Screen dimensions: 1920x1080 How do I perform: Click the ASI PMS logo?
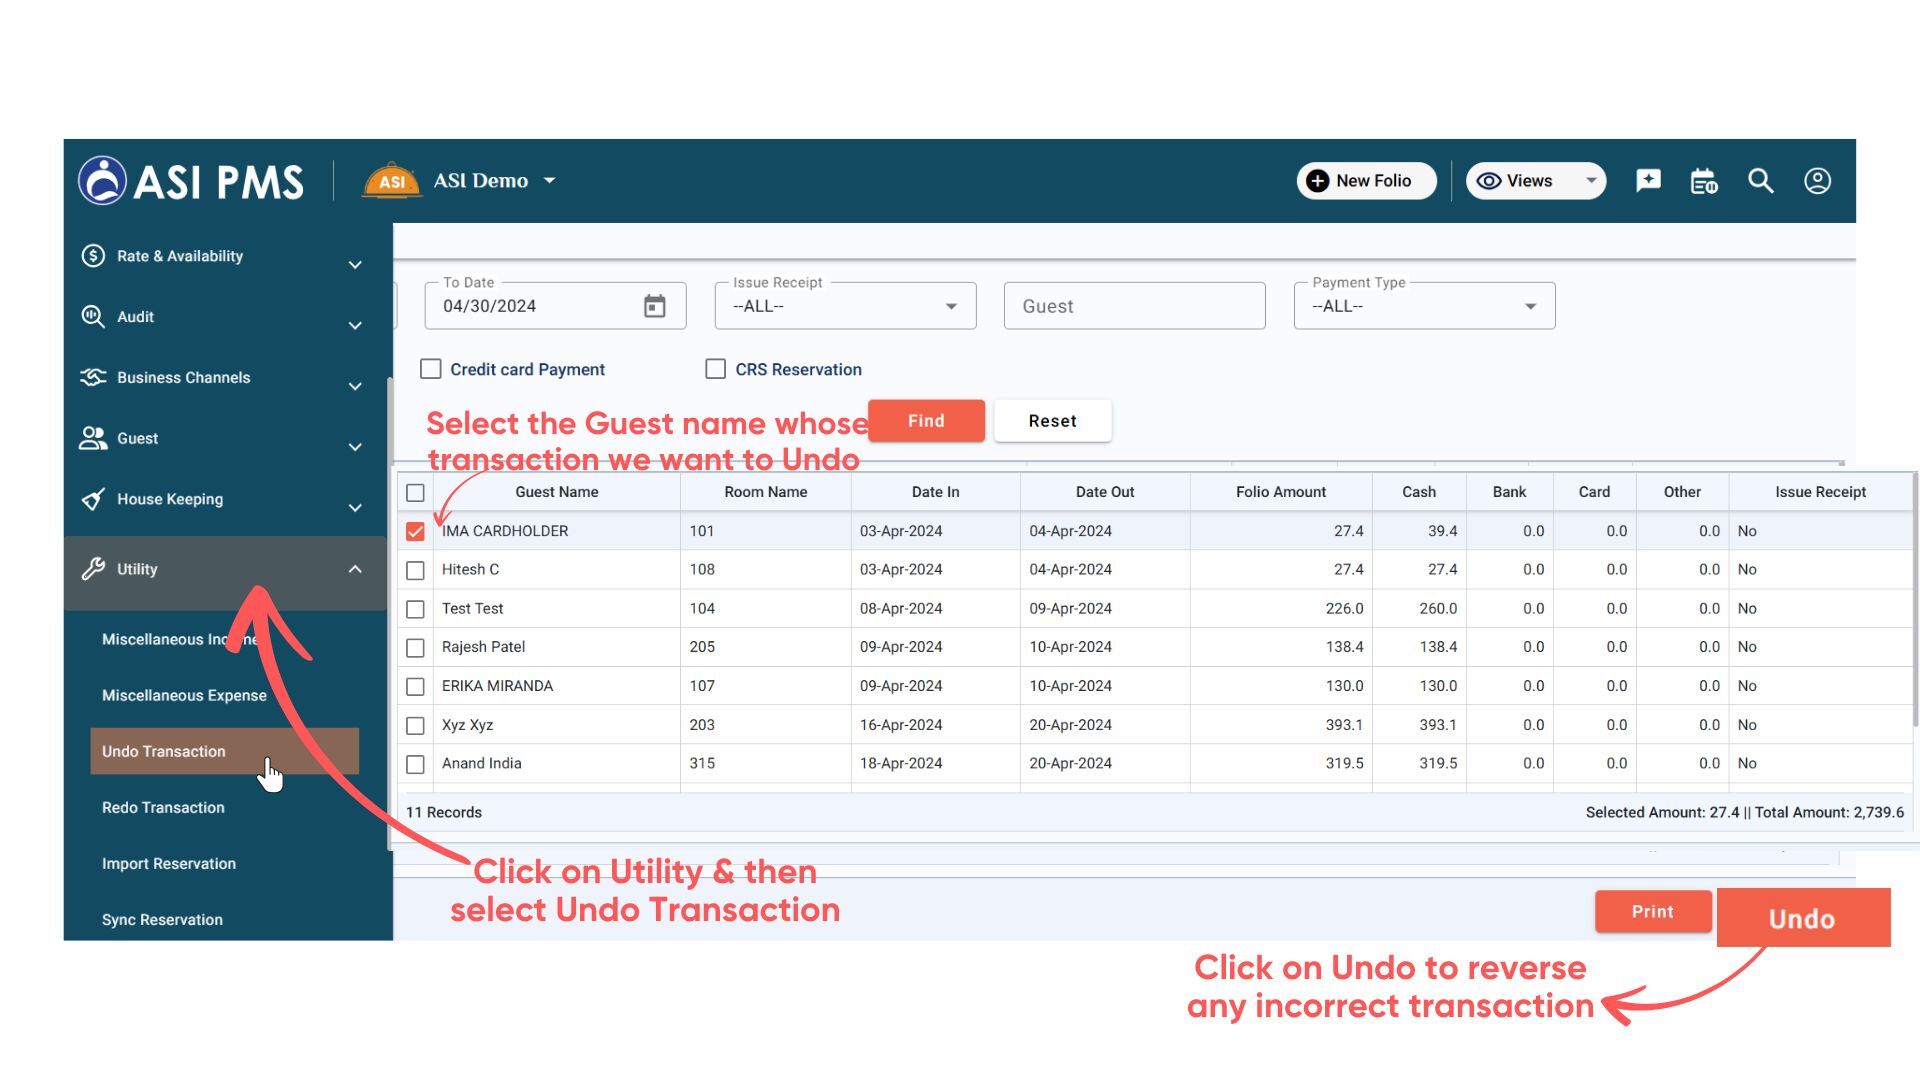point(191,181)
